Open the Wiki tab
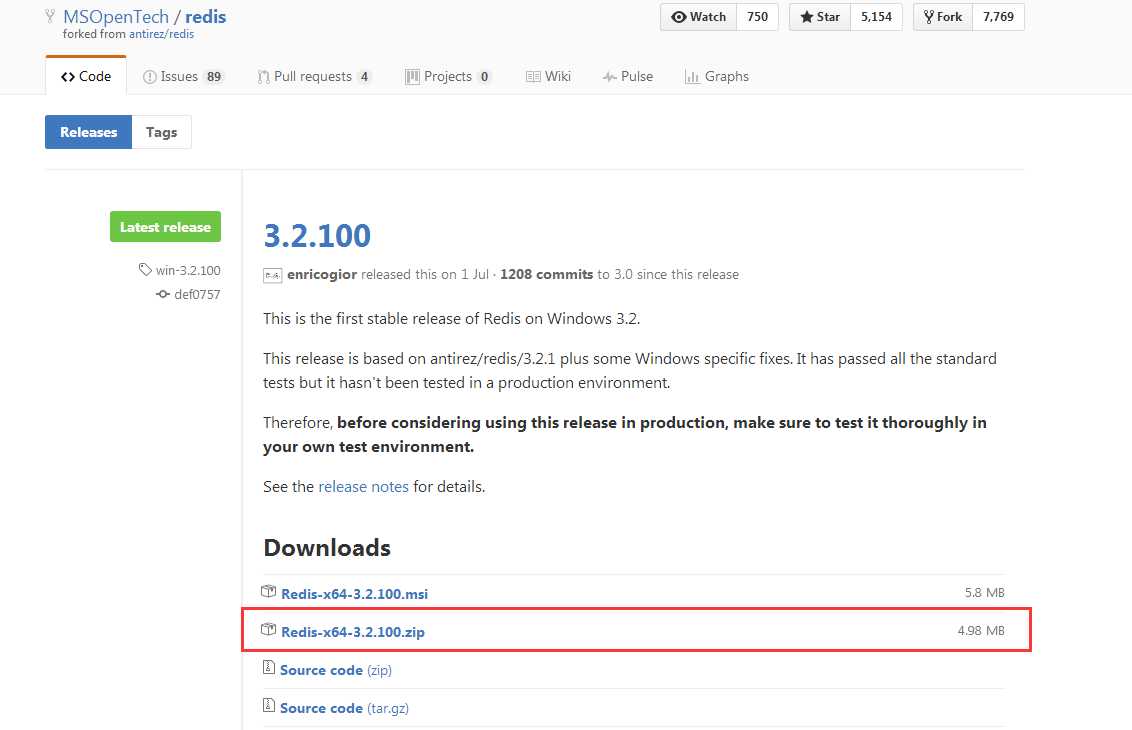This screenshot has width=1132, height=730. [x=549, y=77]
